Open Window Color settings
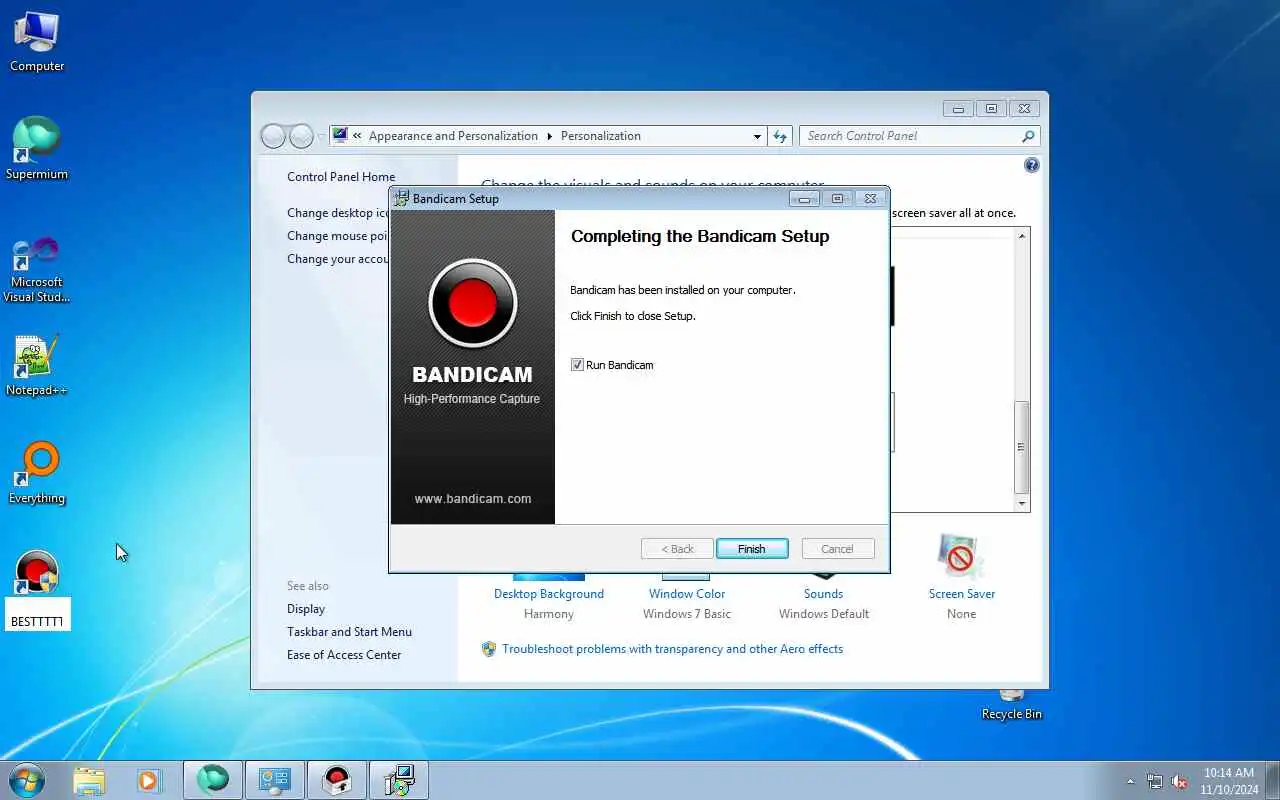This screenshot has width=1280, height=800. tap(687, 594)
